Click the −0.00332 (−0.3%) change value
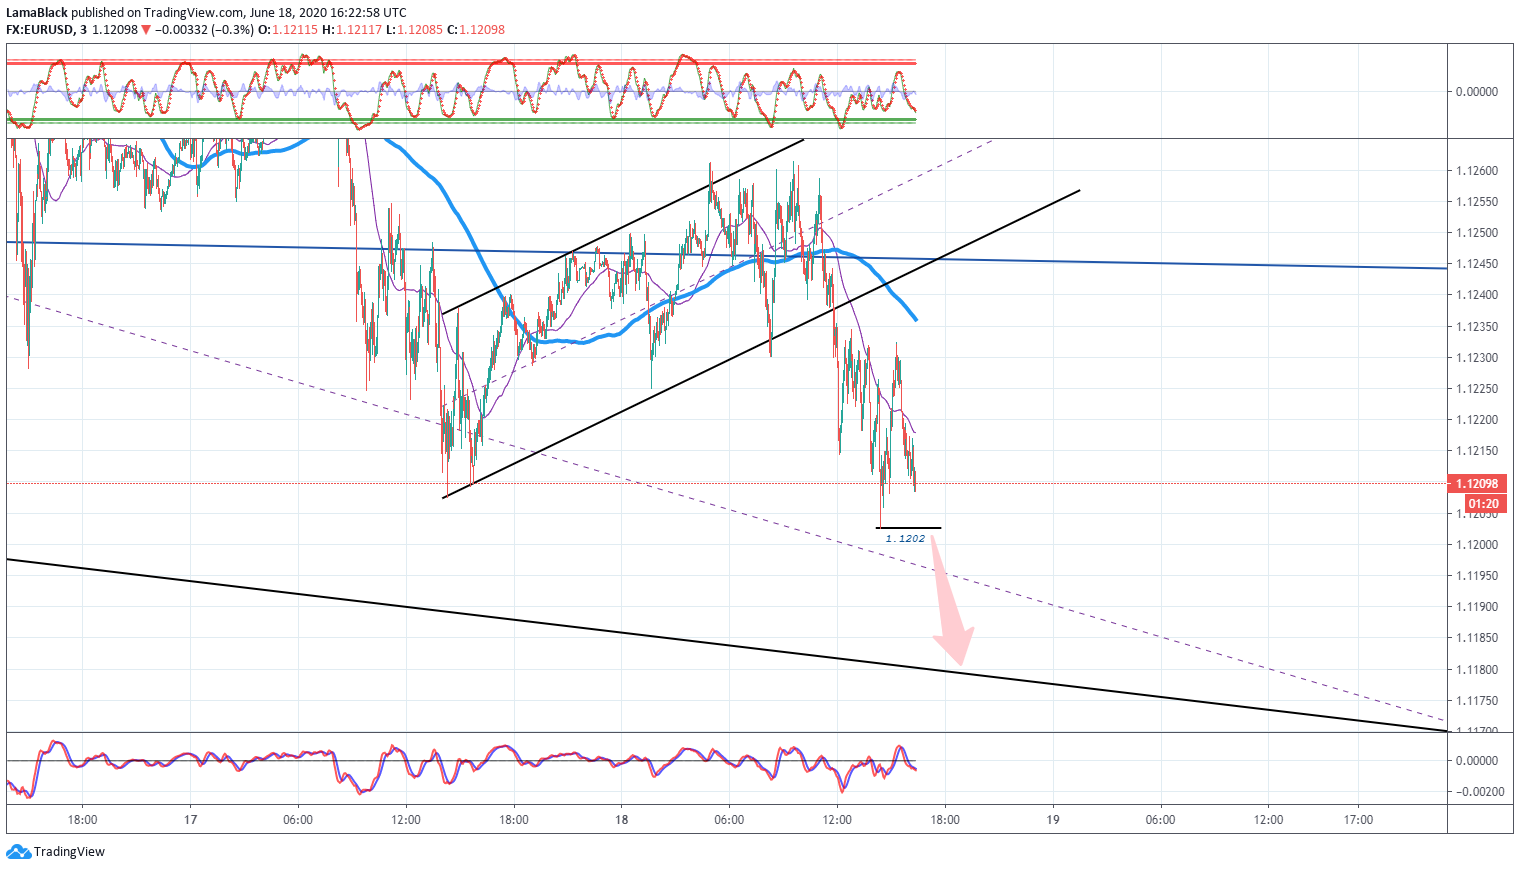The height and width of the screenshot is (870, 1520). tap(205, 30)
